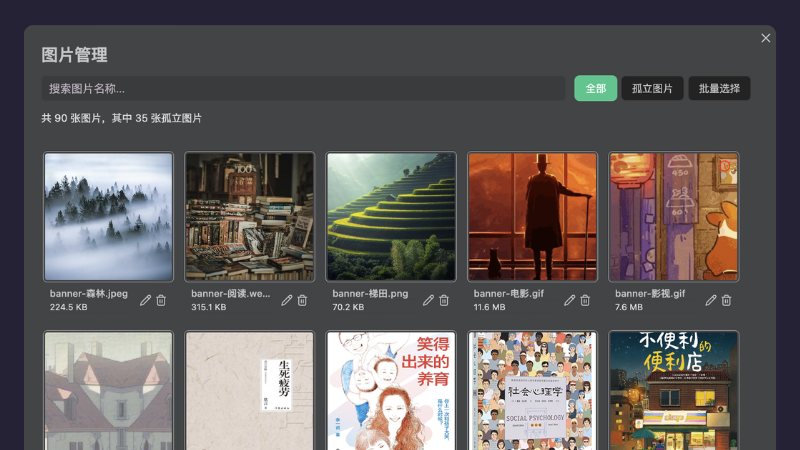Screen dimensions: 800x450
Task: Rename banner-森林.jpeg with pencil icon
Action: 145,300
